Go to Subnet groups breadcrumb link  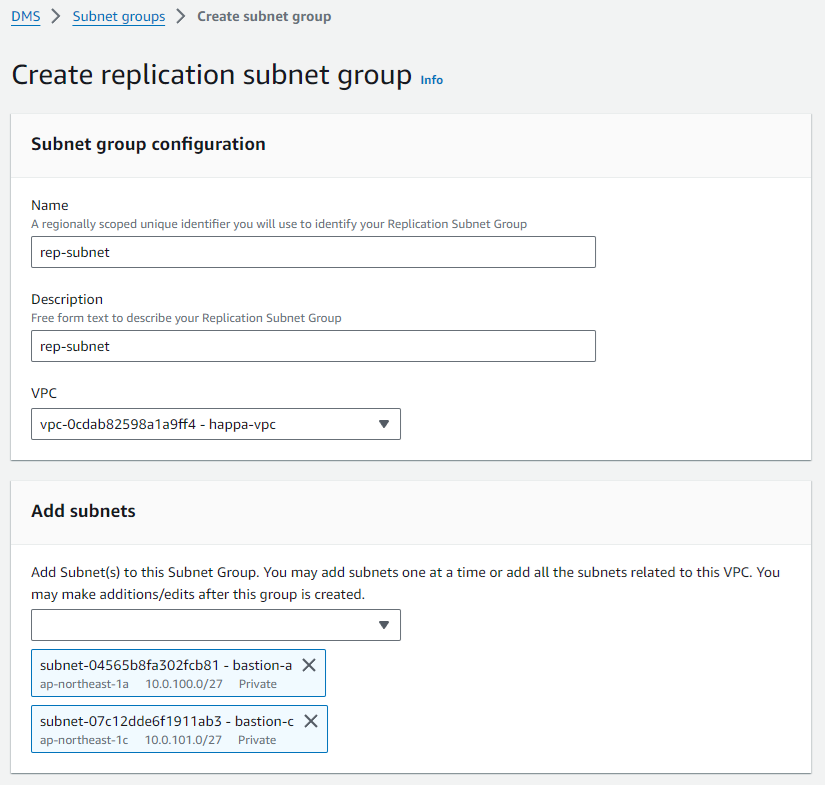(x=119, y=16)
